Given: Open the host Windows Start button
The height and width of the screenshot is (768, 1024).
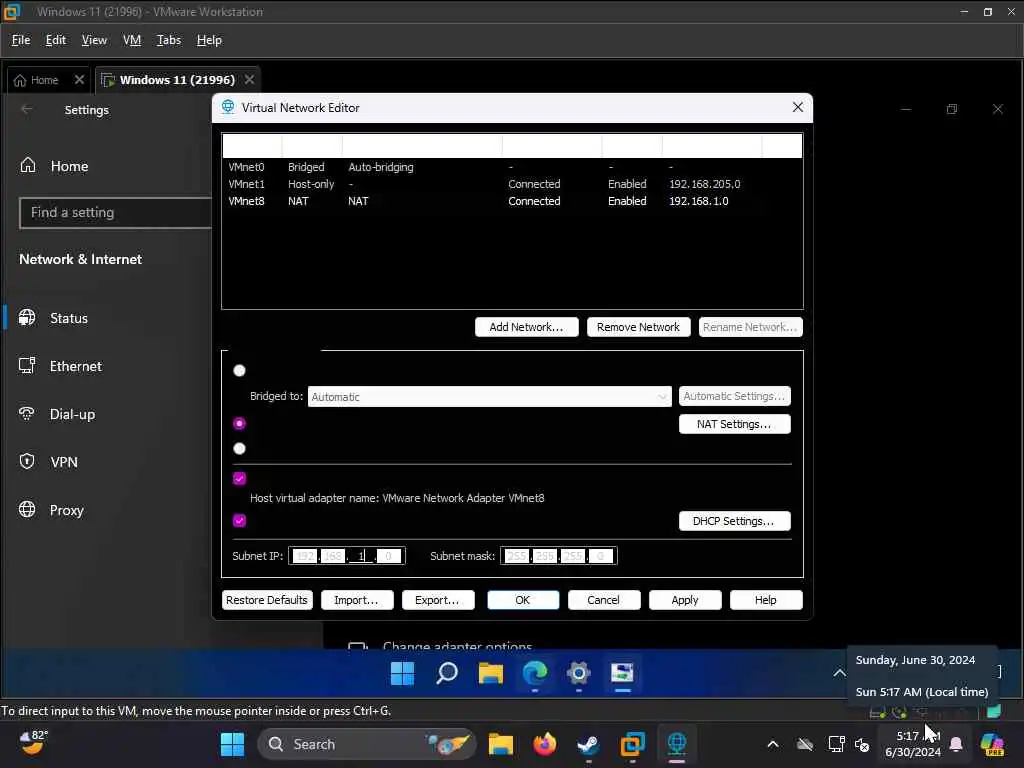Looking at the screenshot, I should pos(232,744).
